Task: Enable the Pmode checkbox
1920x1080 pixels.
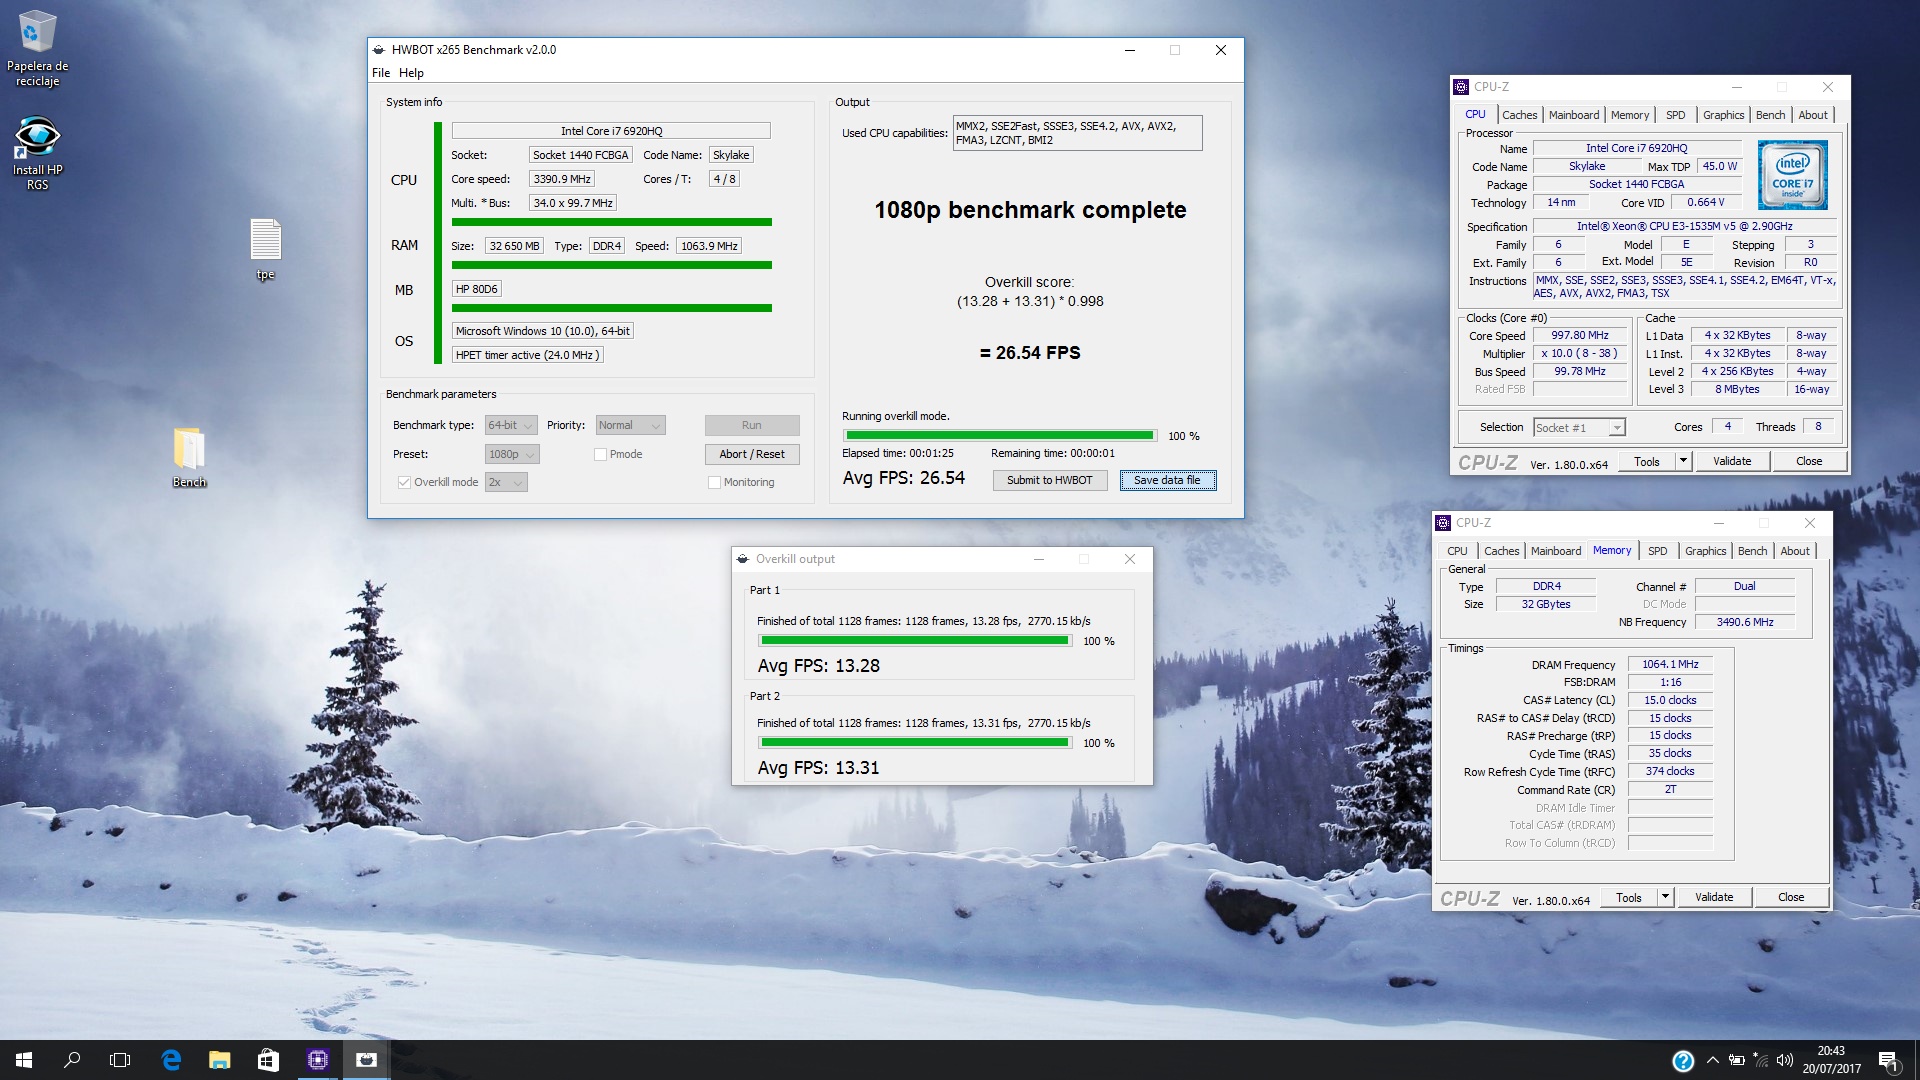Action: [600, 454]
